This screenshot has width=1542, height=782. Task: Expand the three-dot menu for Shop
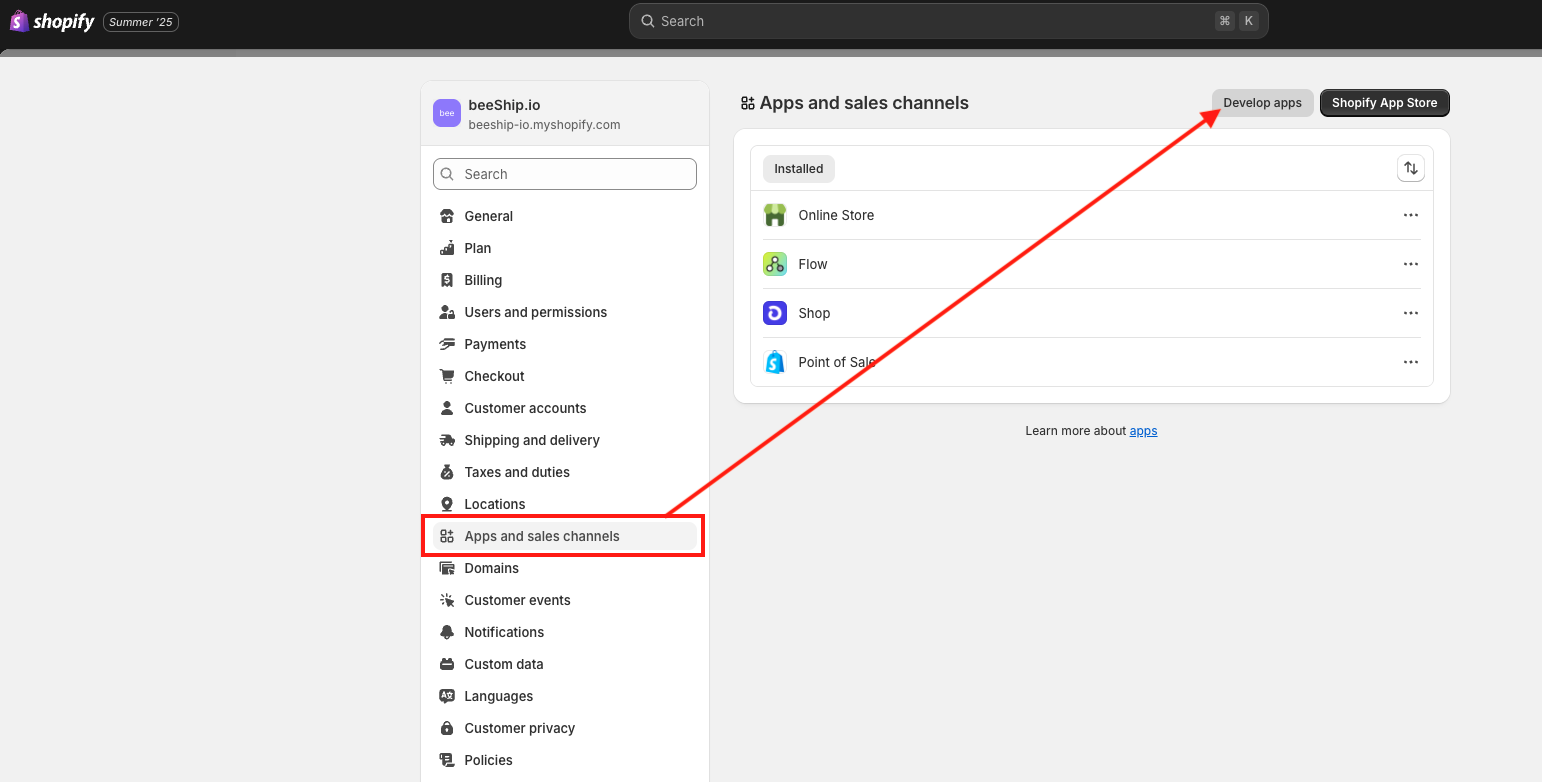[1410, 313]
